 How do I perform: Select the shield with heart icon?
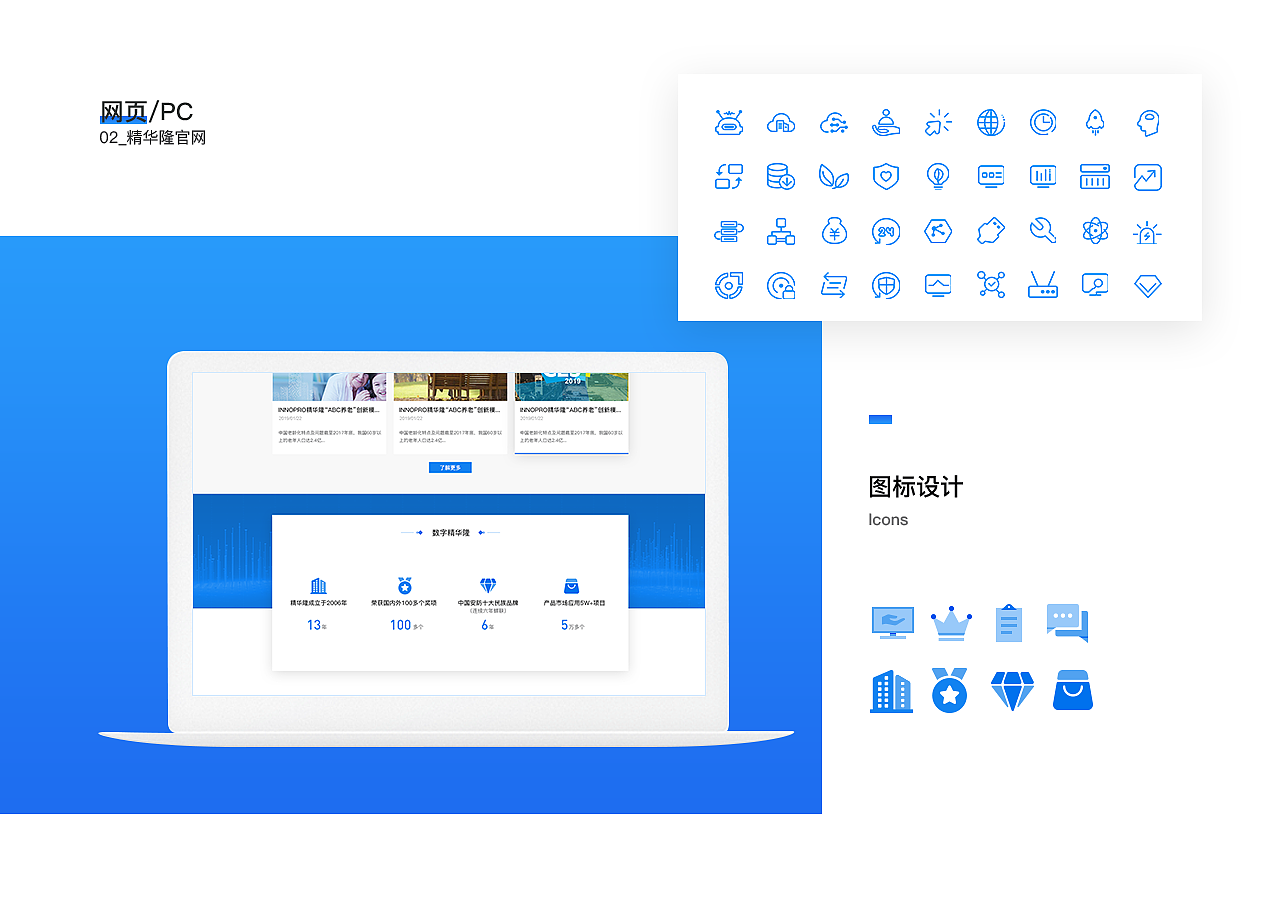click(x=887, y=176)
